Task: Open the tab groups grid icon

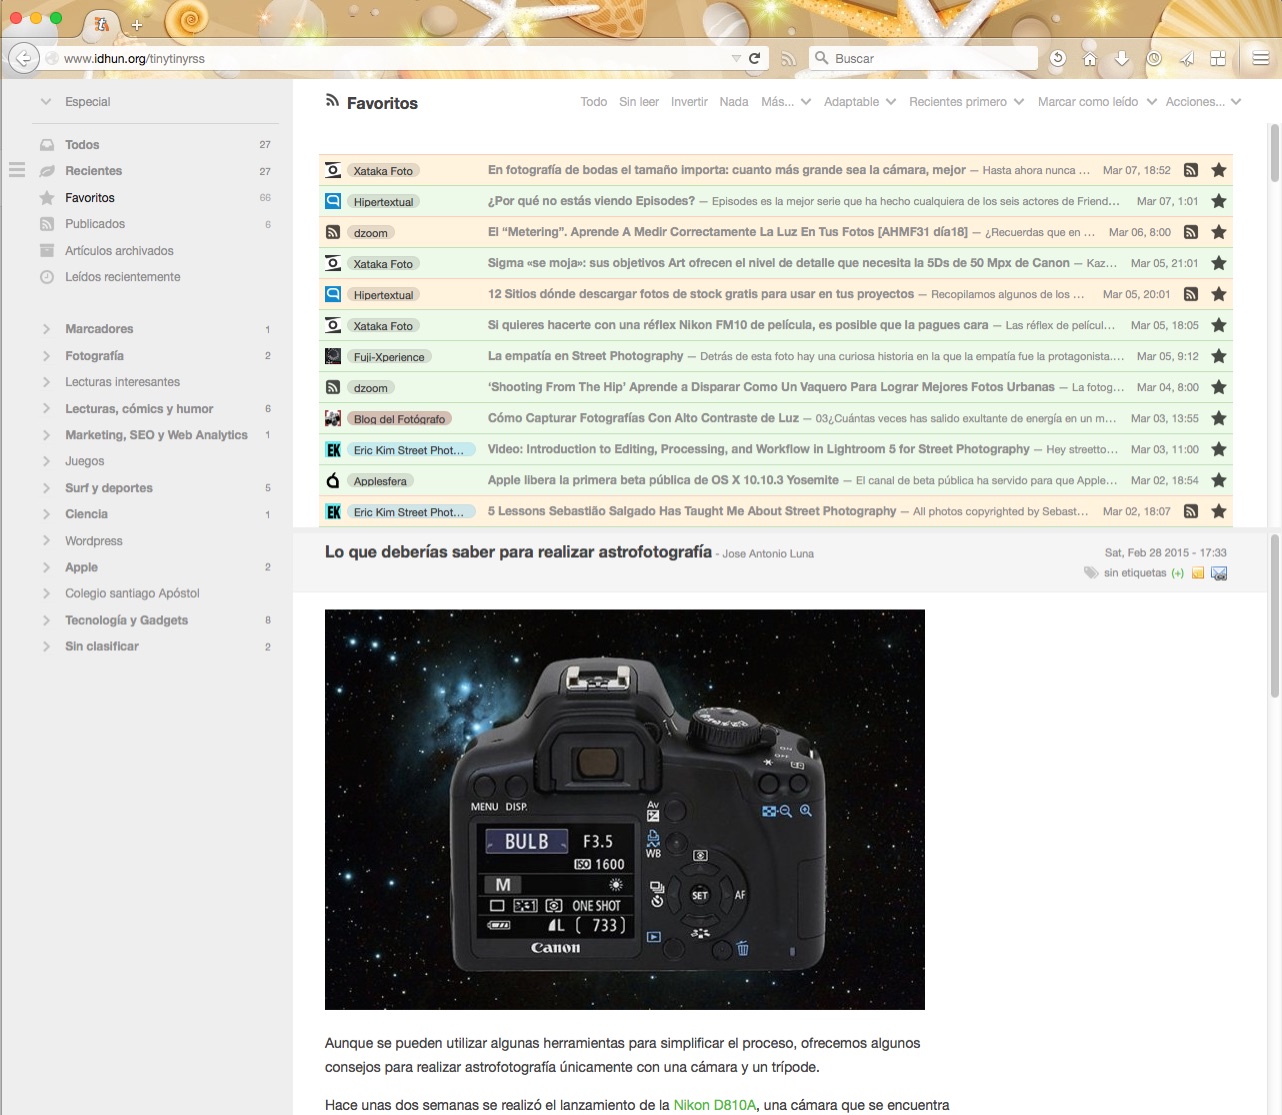Action: coord(1218,58)
